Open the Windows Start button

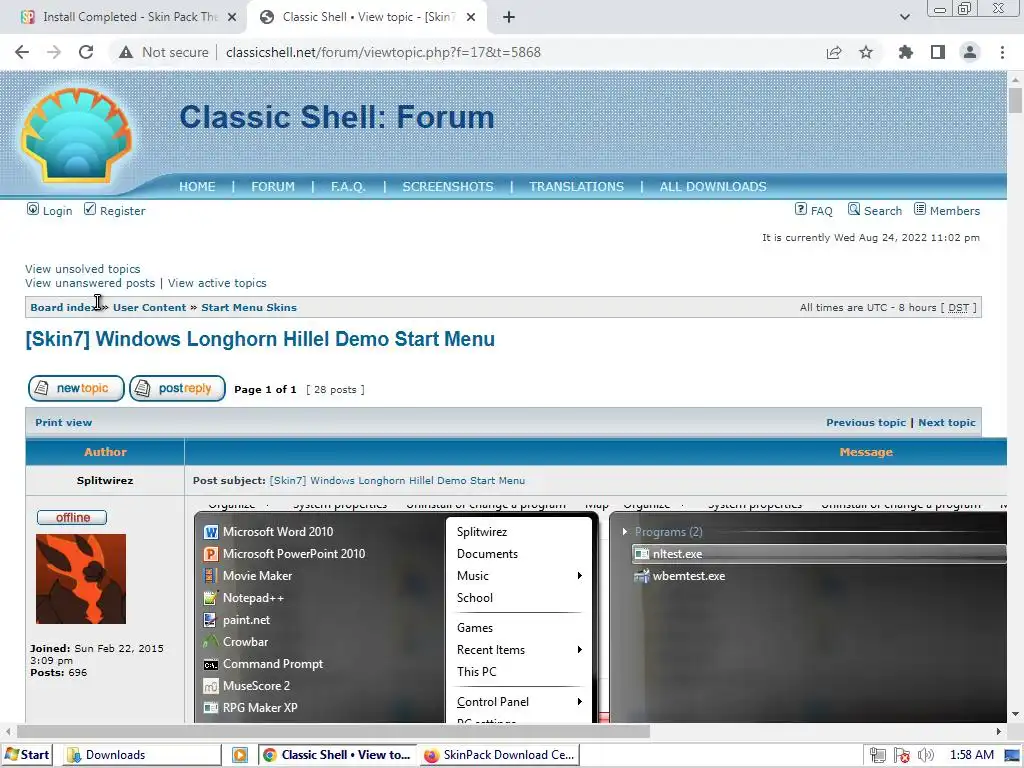[27, 755]
